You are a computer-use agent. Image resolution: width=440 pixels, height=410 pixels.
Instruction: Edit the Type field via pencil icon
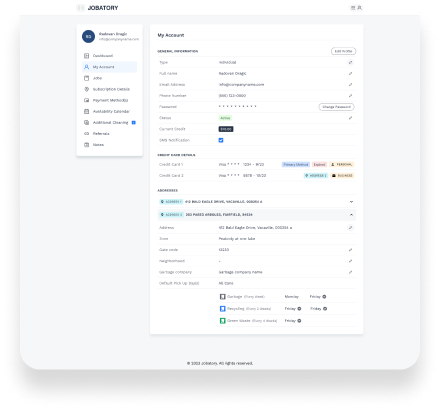350,62
